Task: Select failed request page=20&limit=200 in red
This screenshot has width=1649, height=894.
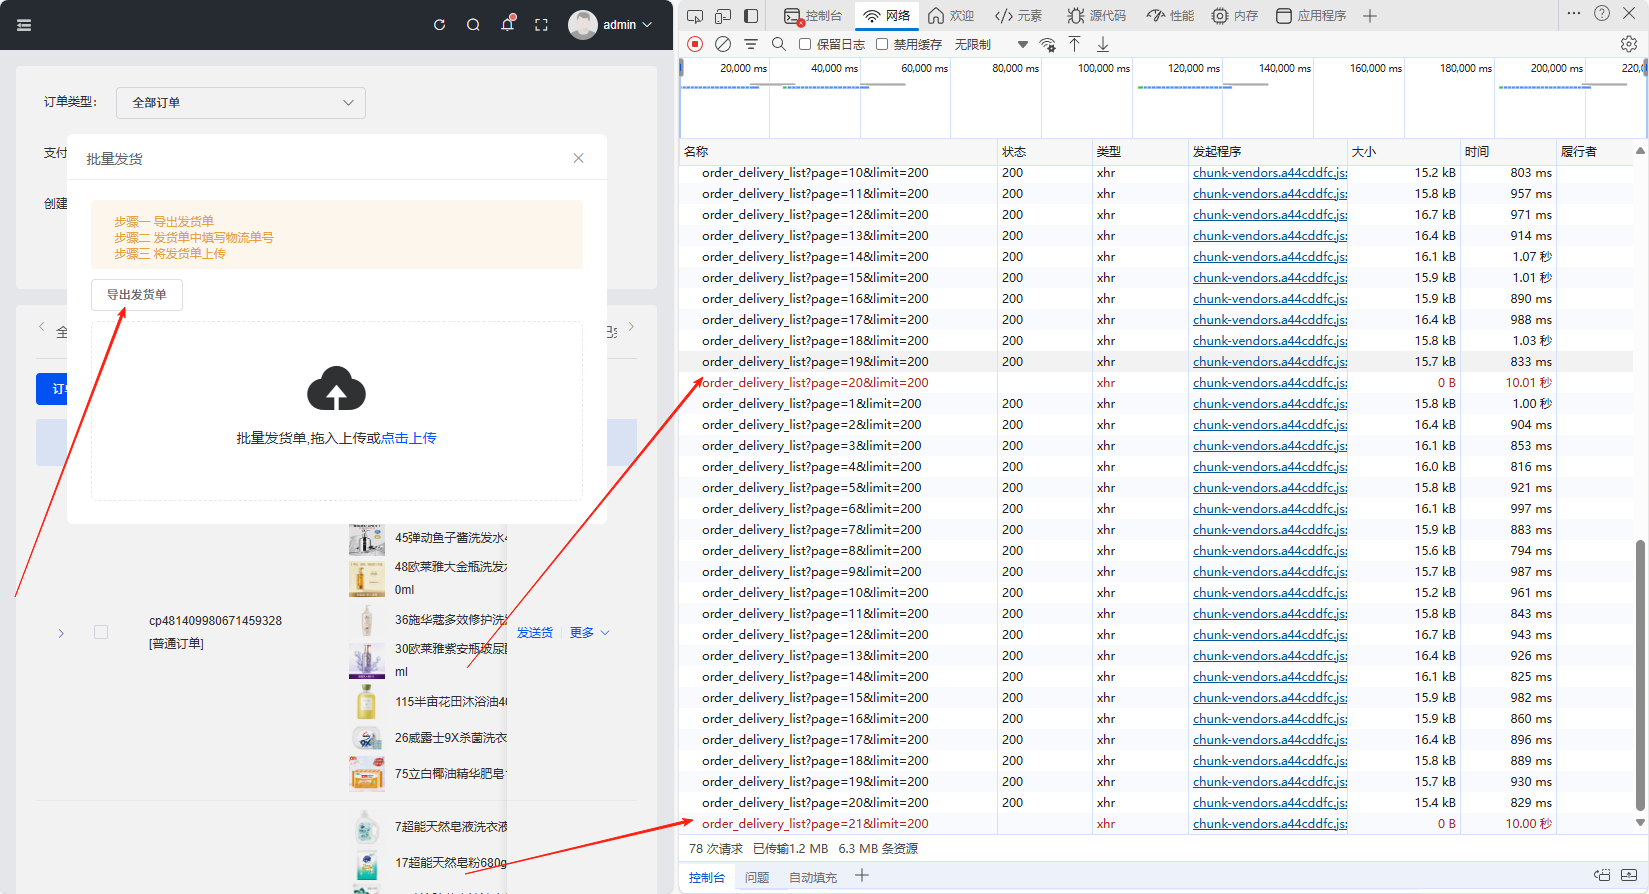Action: [x=815, y=383]
